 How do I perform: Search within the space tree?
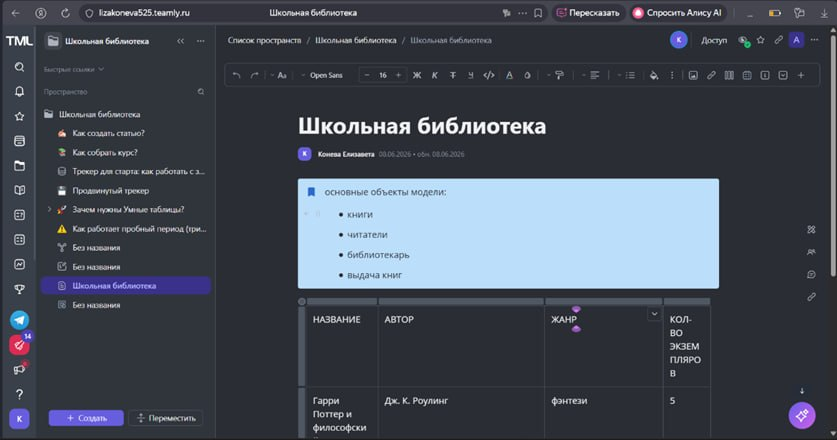(x=201, y=92)
